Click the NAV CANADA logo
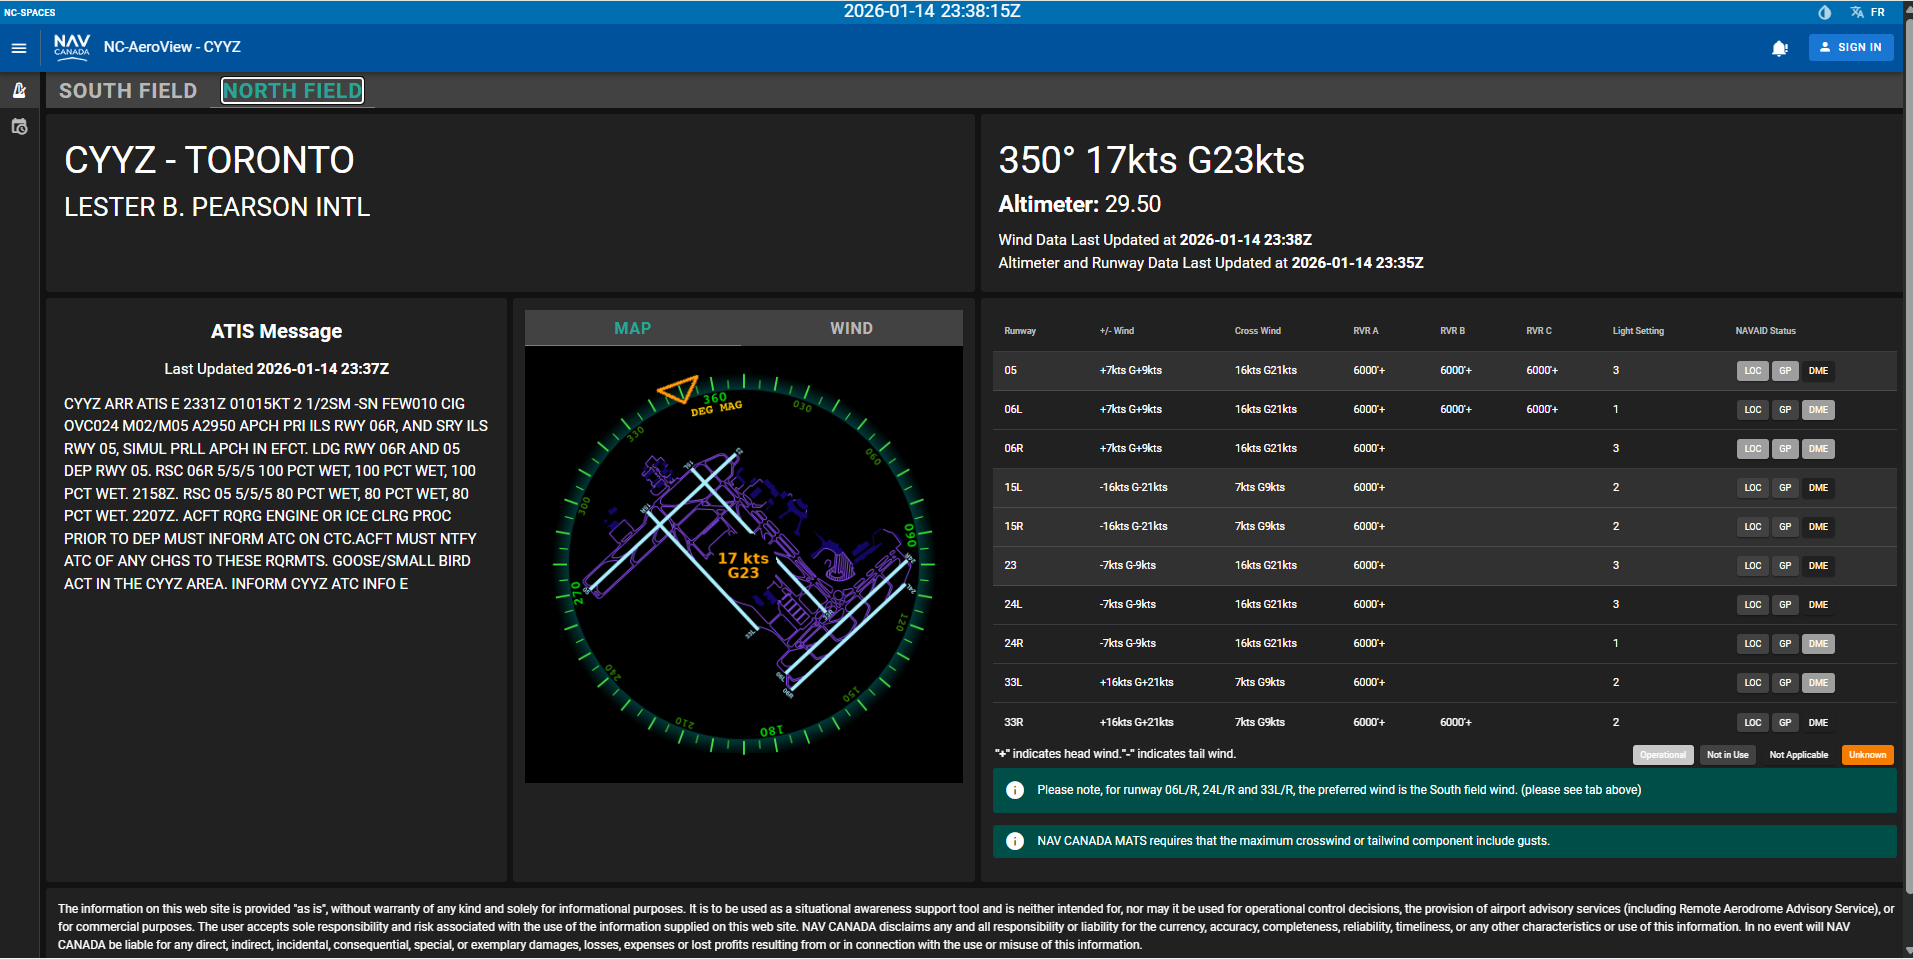Image resolution: width=1913 pixels, height=959 pixels. (71, 46)
